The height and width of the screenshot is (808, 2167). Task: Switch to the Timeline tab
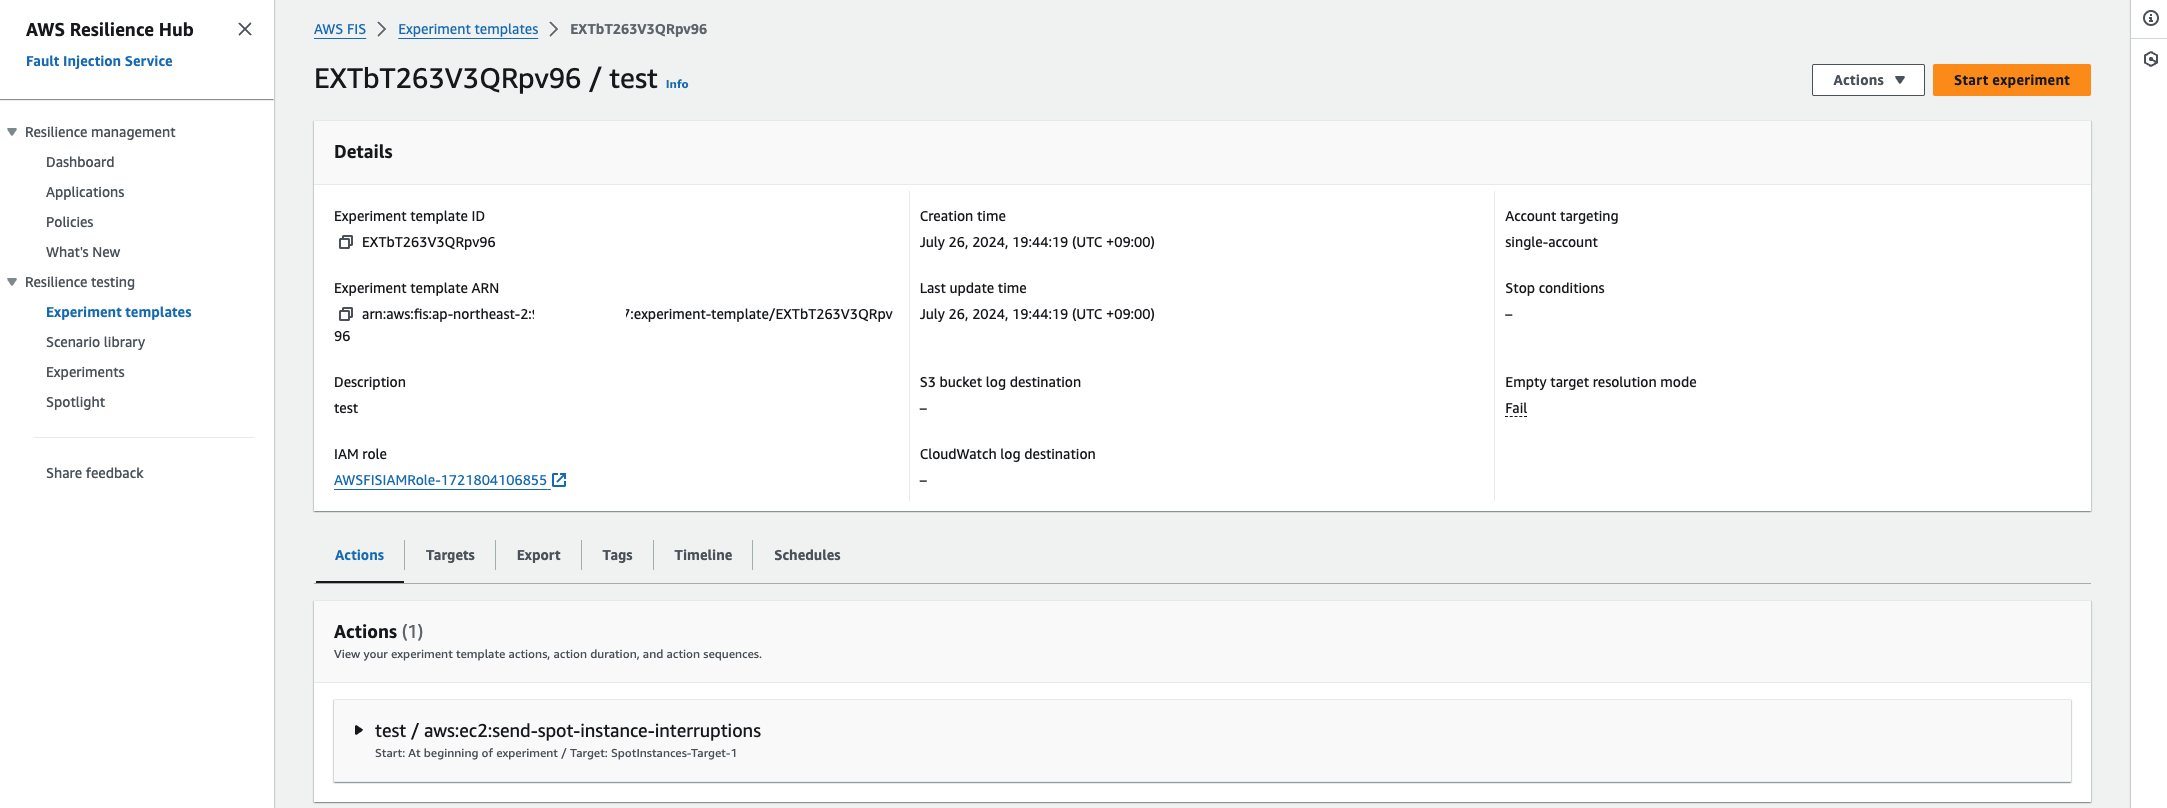(703, 555)
